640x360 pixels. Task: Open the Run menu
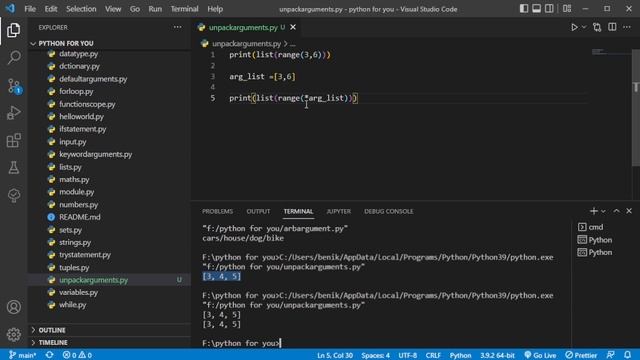(155, 9)
